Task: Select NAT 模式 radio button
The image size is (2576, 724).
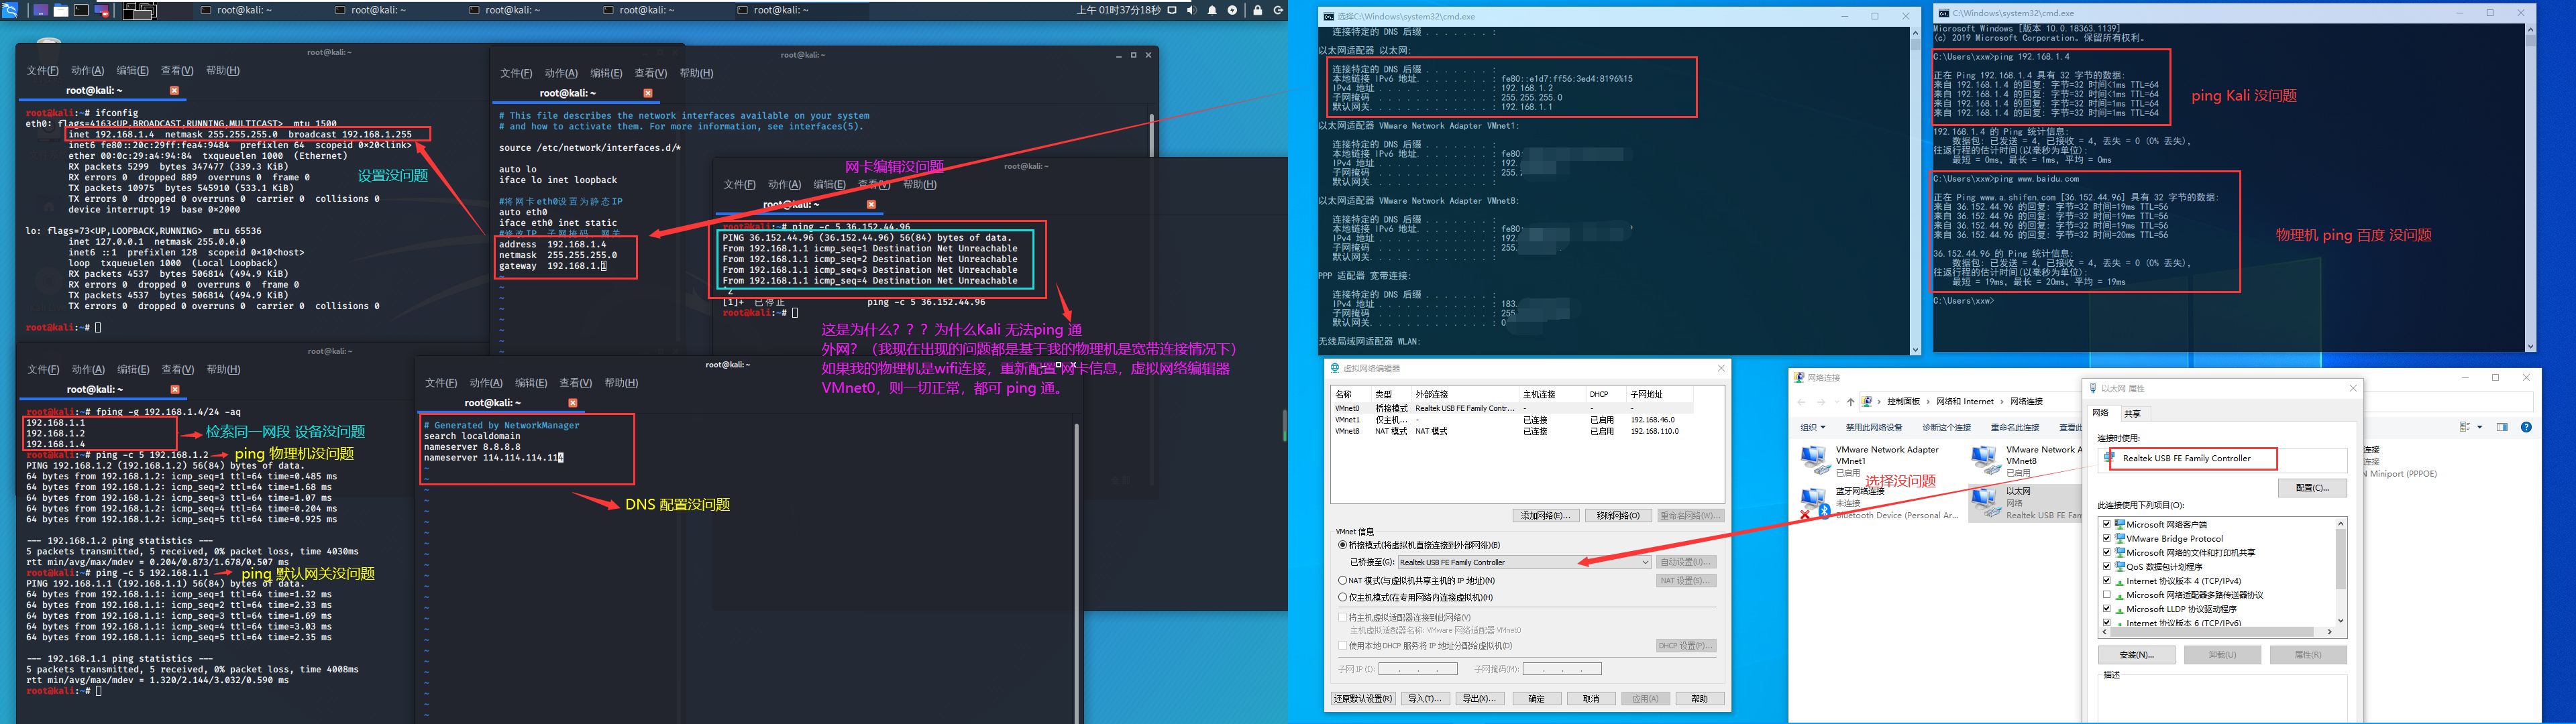Action: click(x=1343, y=580)
